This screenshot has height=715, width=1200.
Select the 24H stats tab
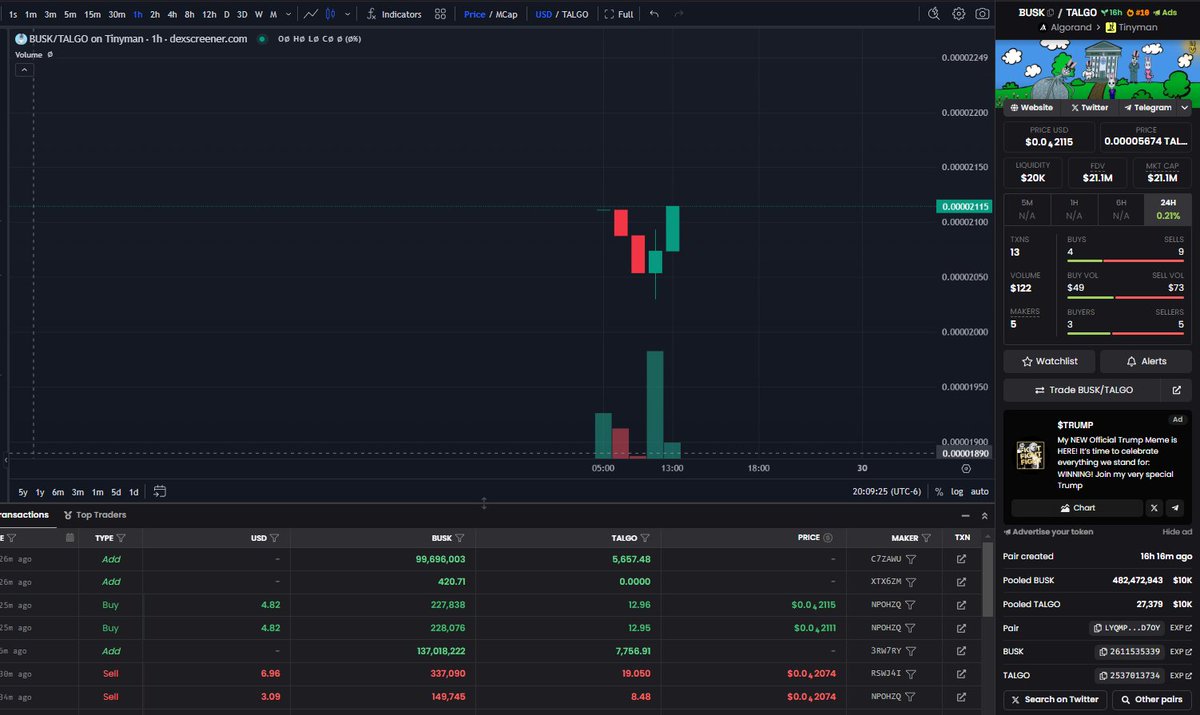click(1168, 208)
